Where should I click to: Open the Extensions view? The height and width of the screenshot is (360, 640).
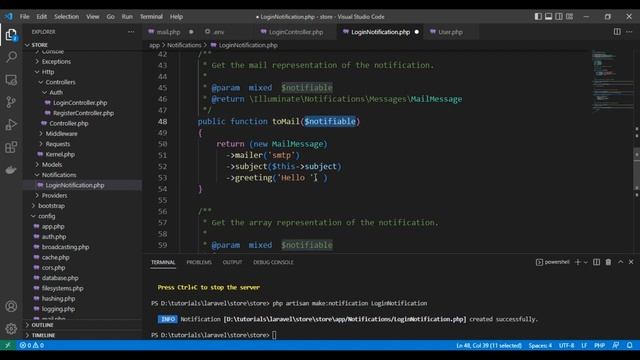[x=11, y=147]
